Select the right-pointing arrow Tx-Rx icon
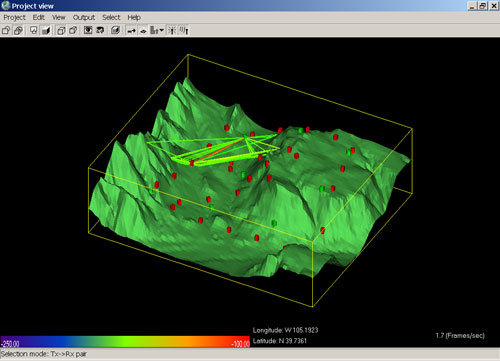This screenshot has height=361, width=500. pyautogui.click(x=131, y=31)
